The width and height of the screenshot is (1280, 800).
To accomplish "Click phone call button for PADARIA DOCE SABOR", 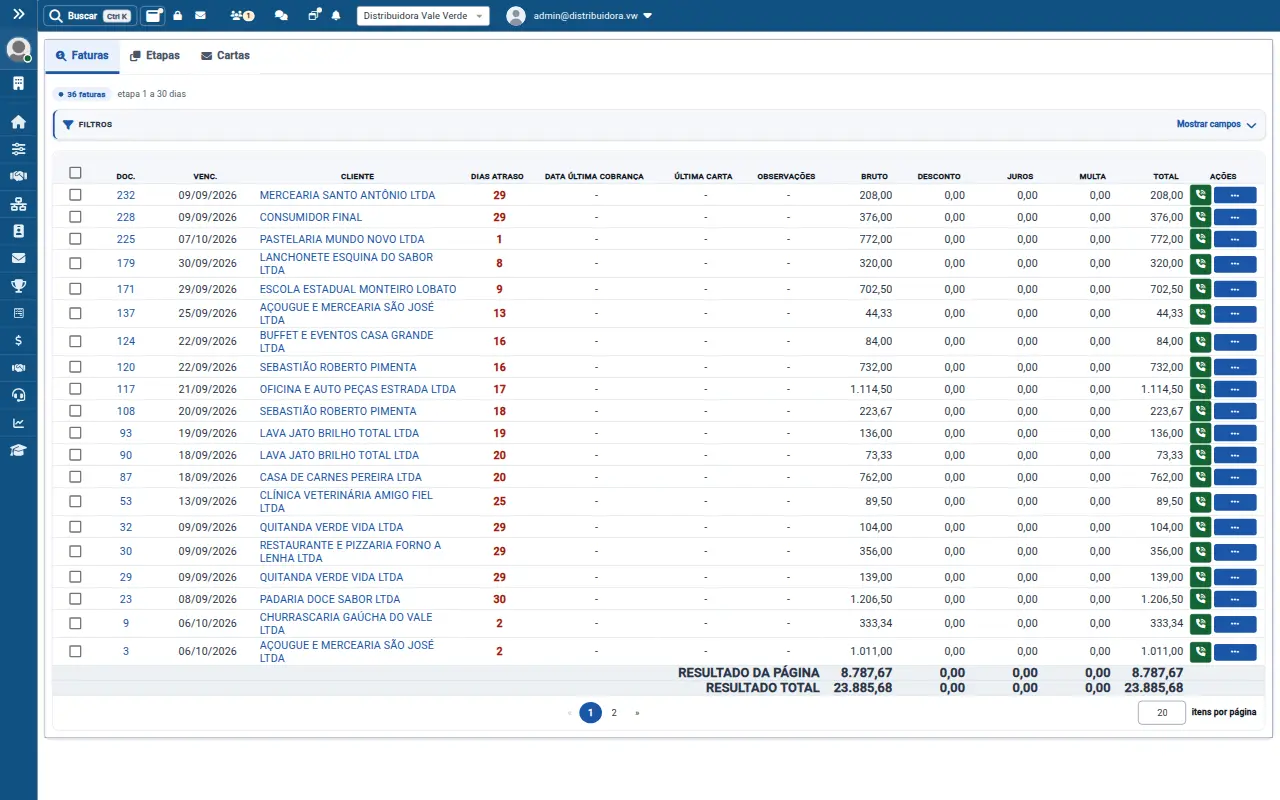I will [x=1200, y=599].
